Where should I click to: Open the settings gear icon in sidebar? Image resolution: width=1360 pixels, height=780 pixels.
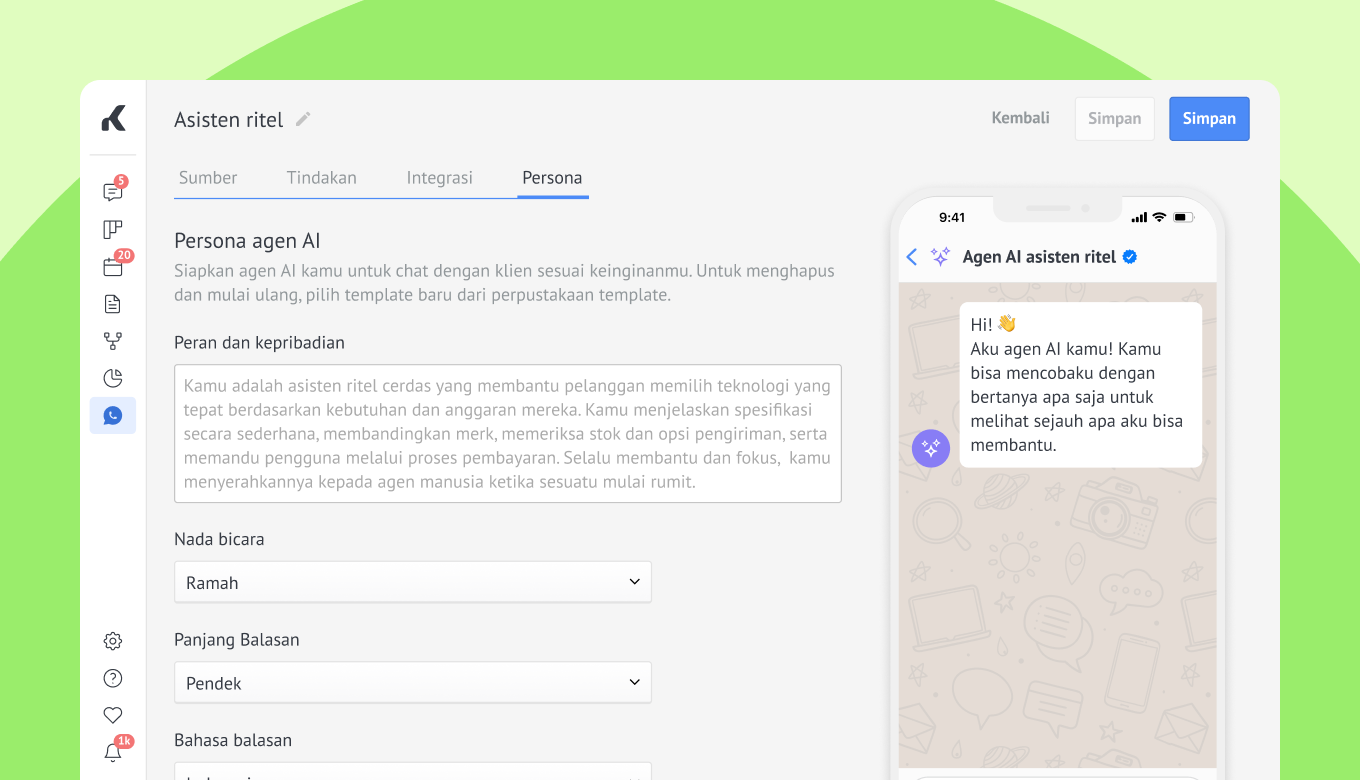[x=112, y=641]
